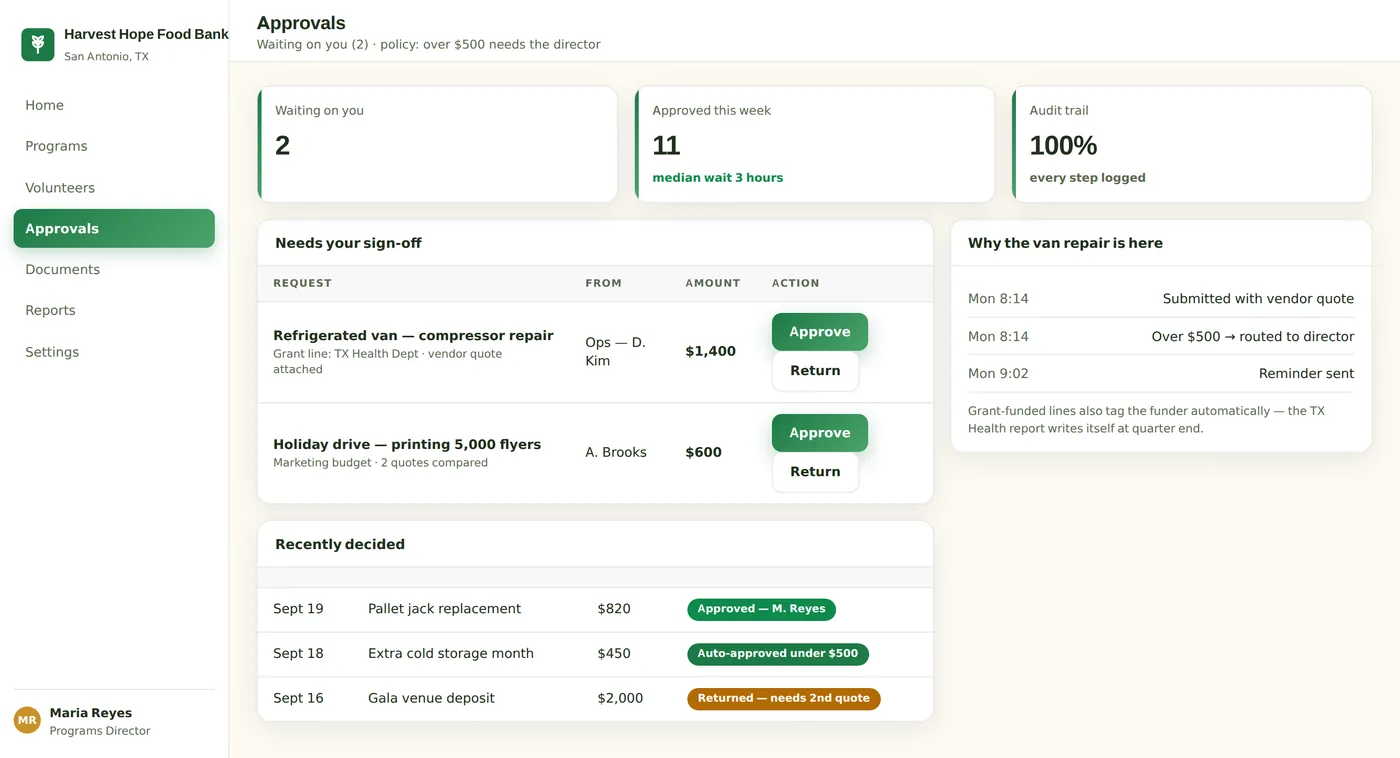This screenshot has height=758, width=1400.
Task: Open Settings in the sidebar
Action: click(x=114, y=352)
